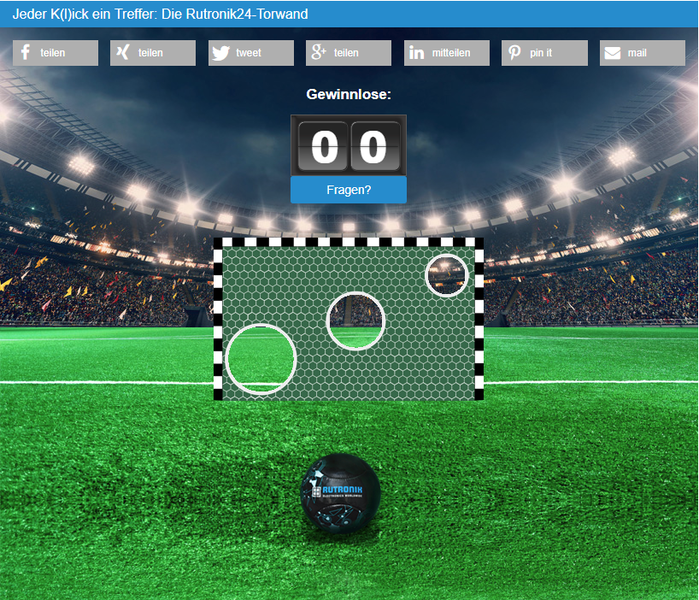Image resolution: width=699 pixels, height=600 pixels.
Task: Click the LinkedIn icon
Action: [x=417, y=53]
